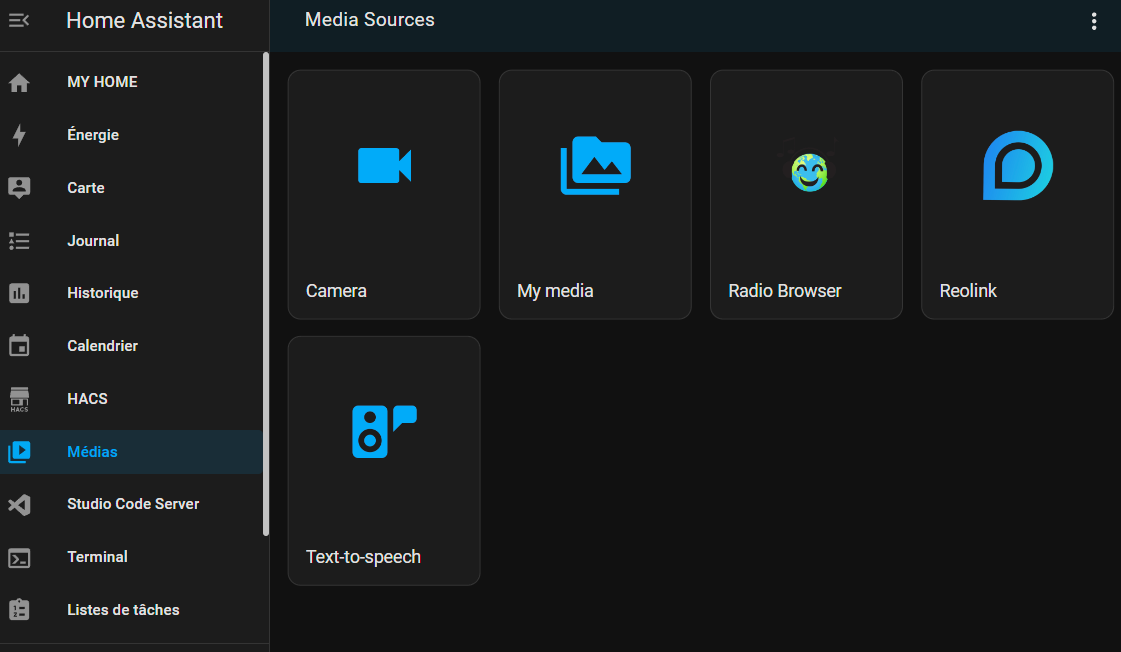The width and height of the screenshot is (1121, 652).
Task: Browse the My media folder card
Action: [x=595, y=194]
